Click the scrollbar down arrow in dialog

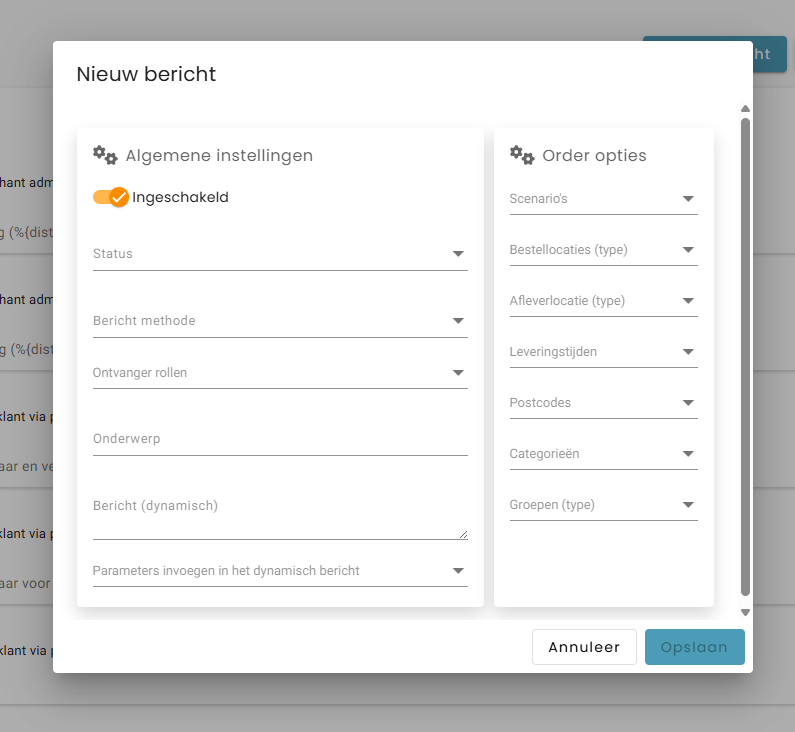click(745, 612)
